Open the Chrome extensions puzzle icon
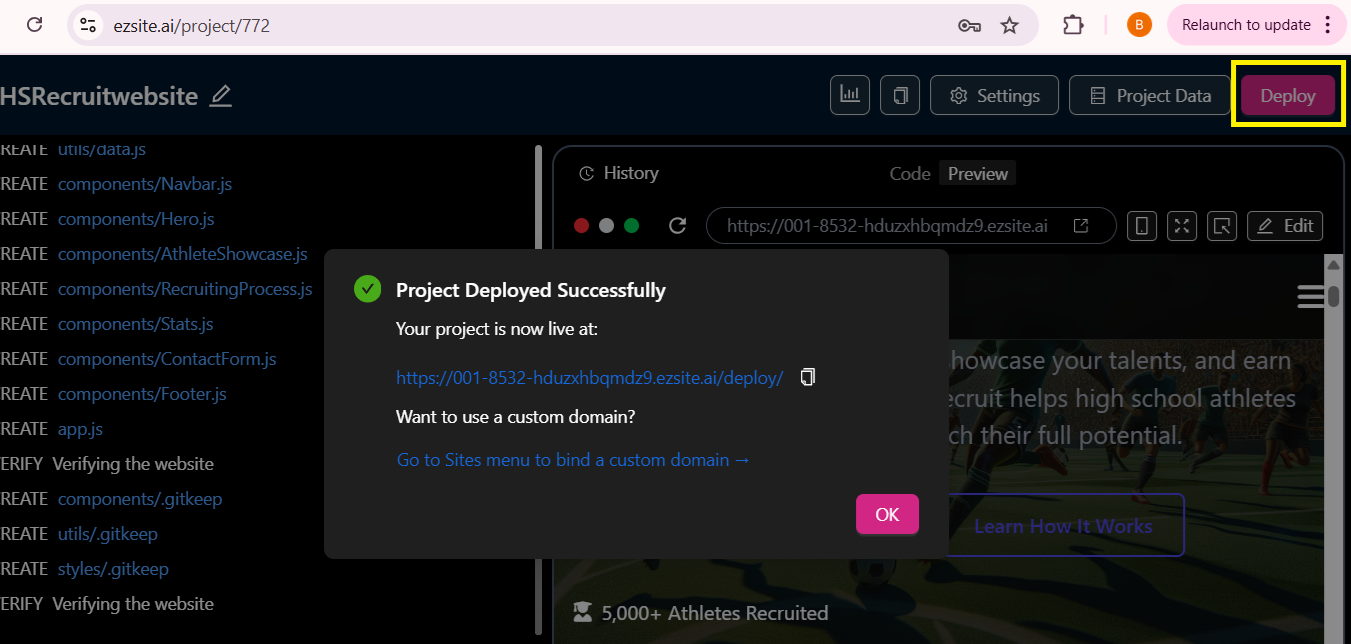1351x644 pixels. [x=1073, y=25]
